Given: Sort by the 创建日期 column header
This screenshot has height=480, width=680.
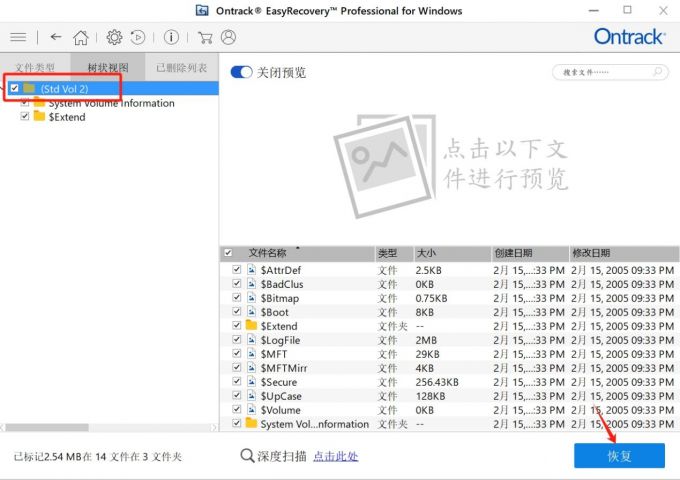Looking at the screenshot, I should [x=513, y=253].
